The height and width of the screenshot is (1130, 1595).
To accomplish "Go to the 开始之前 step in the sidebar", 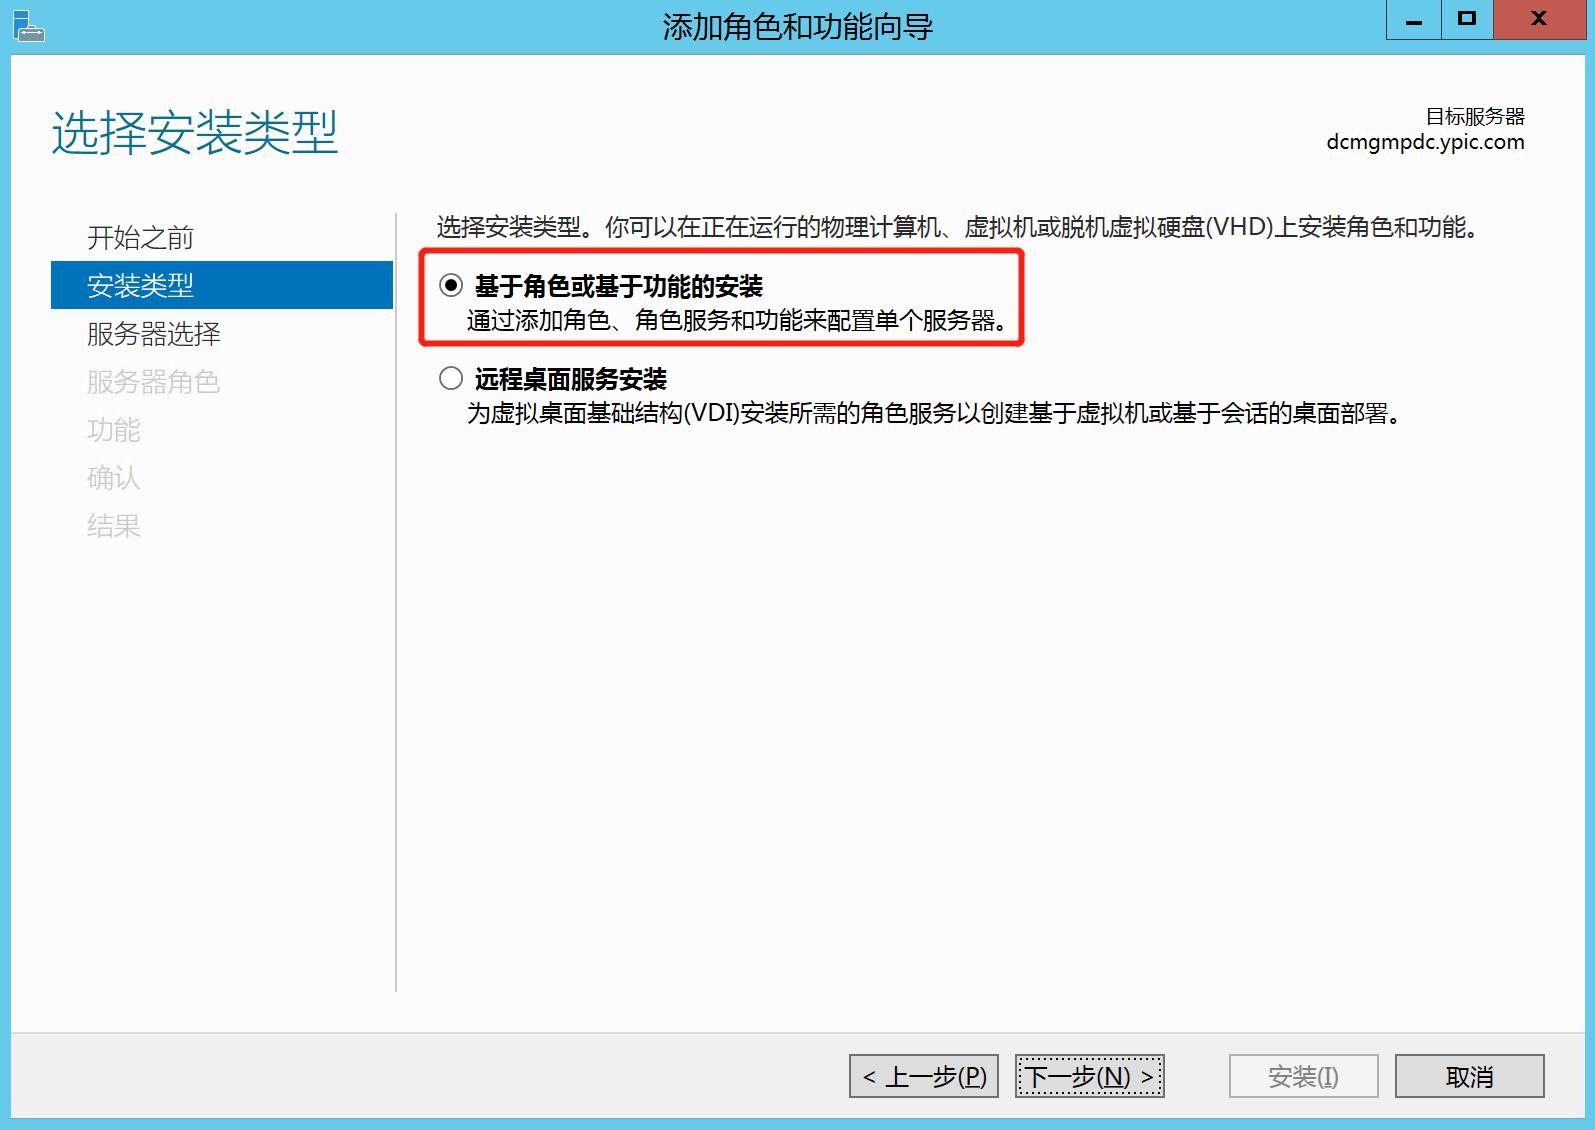I will coord(140,238).
